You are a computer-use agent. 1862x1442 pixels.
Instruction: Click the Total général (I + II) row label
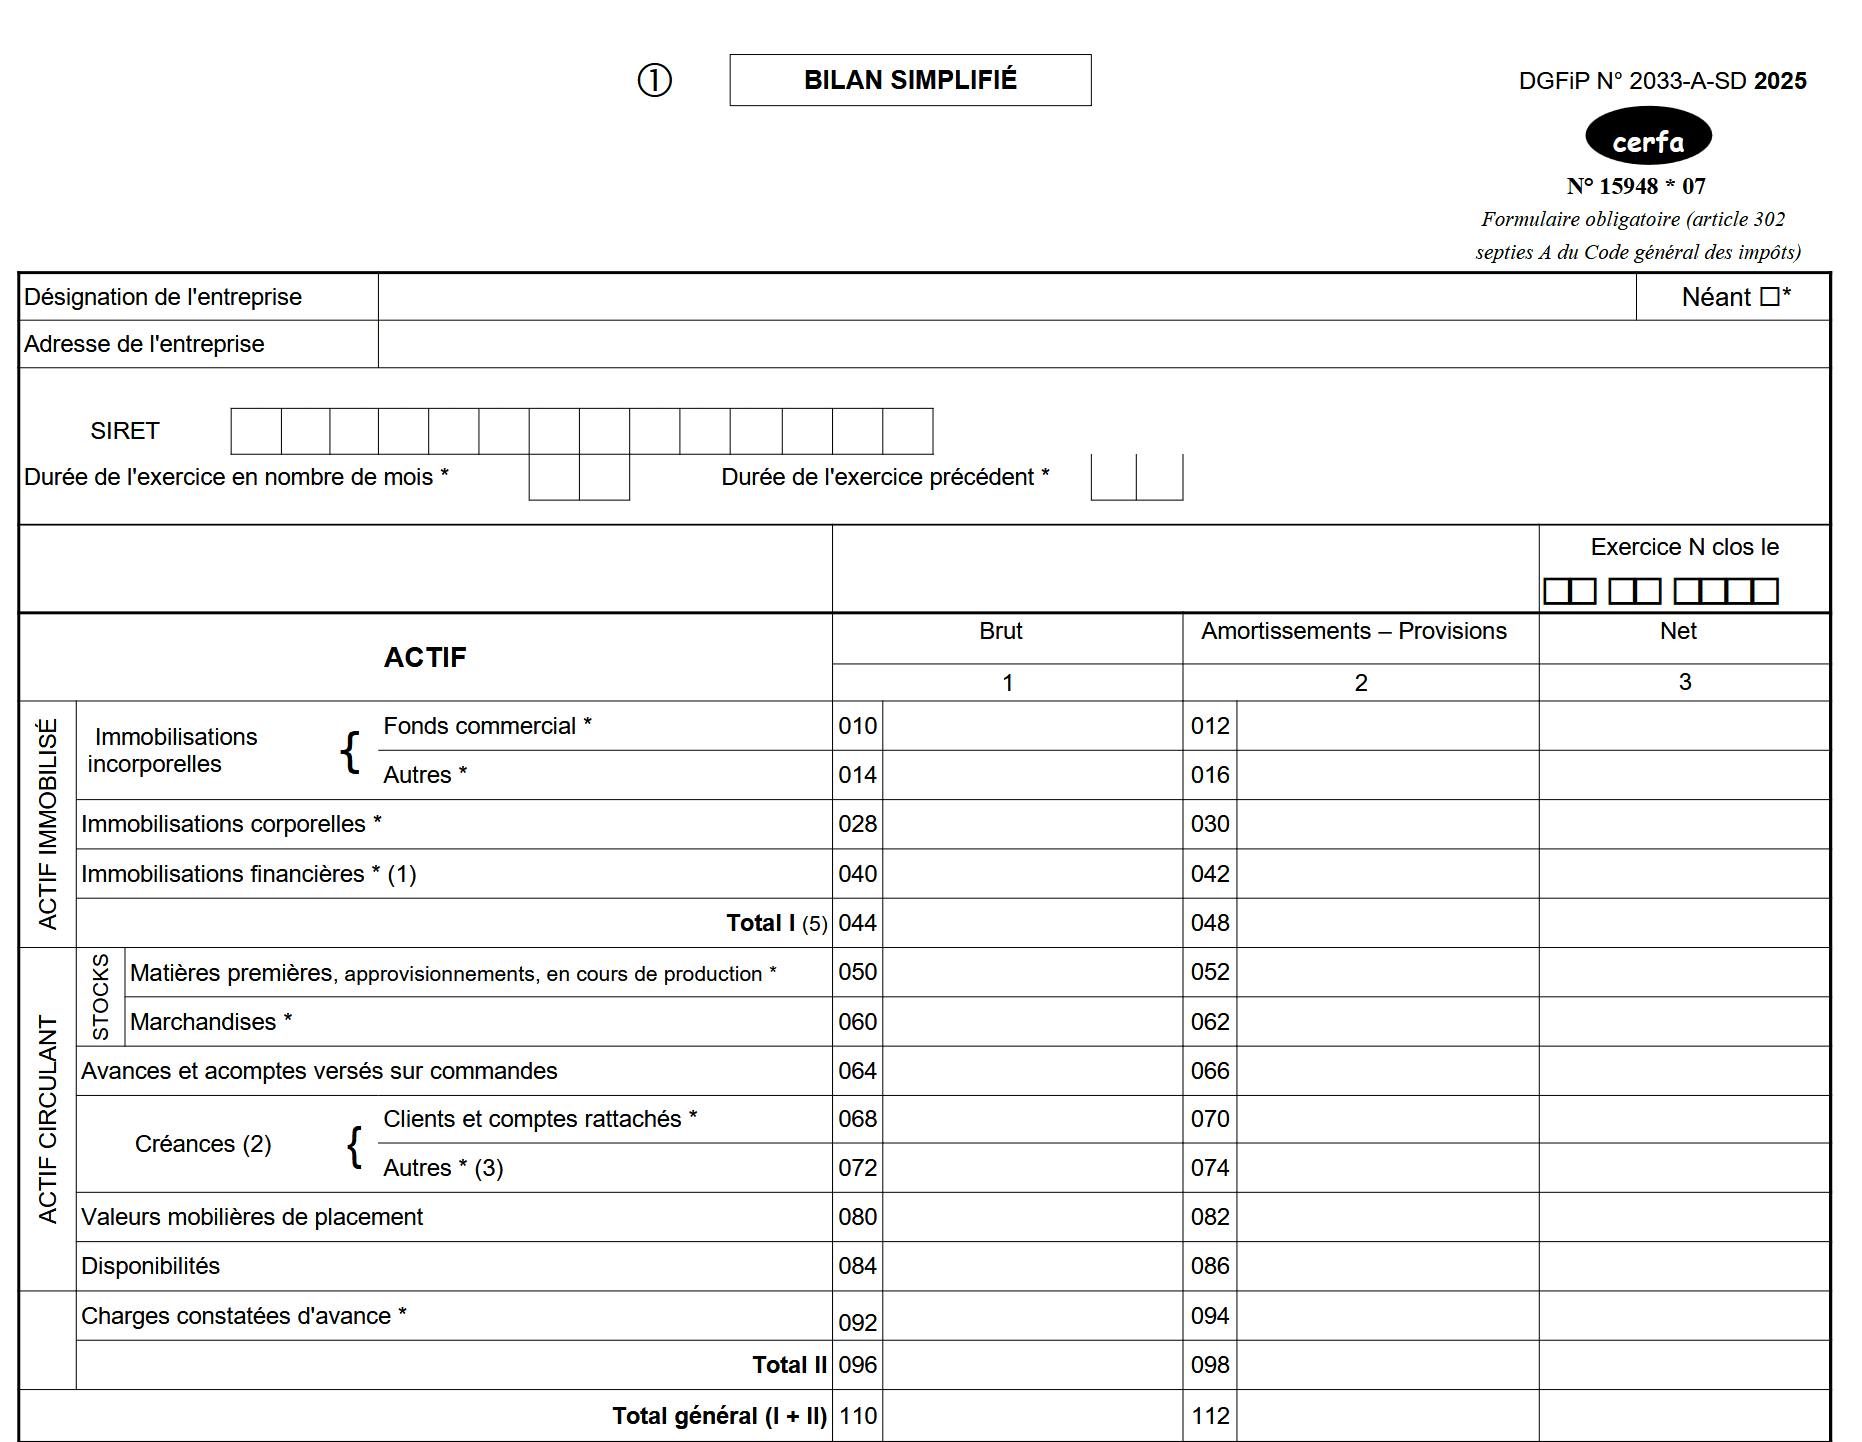tap(720, 1415)
